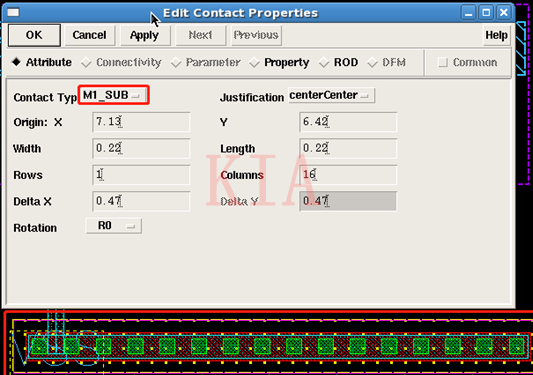533x375 pixels.
Task: Click the Columns input field
Action: tap(348, 175)
